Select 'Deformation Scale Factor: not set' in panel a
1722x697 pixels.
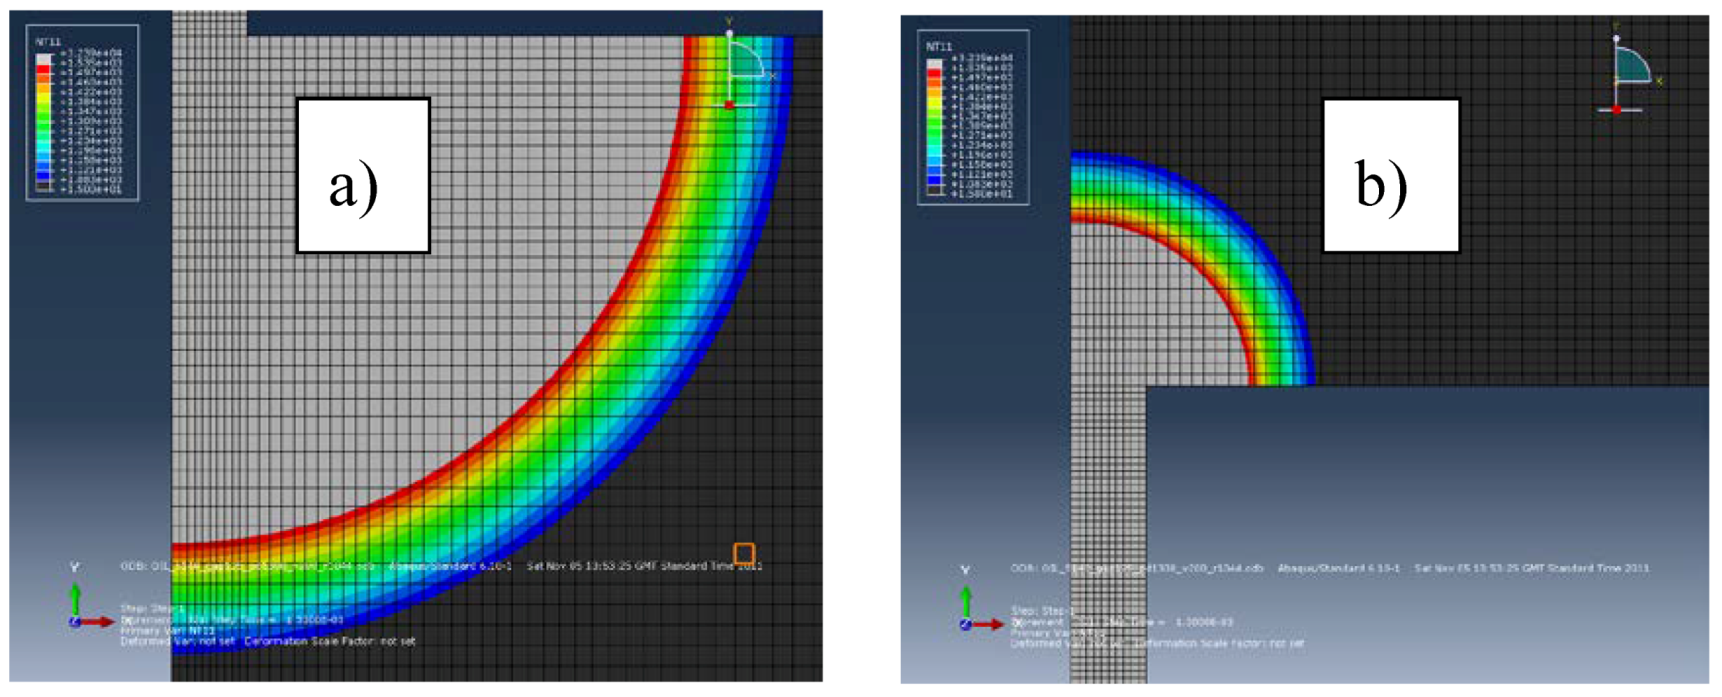pos(330,641)
